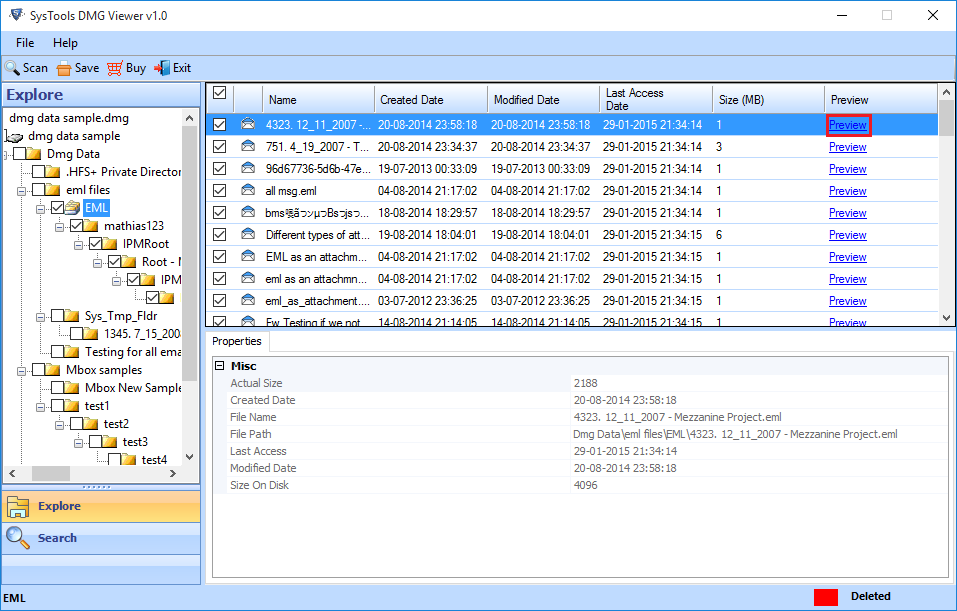Click the Exit toolbar icon
This screenshot has height=611, width=957.
pos(162,68)
